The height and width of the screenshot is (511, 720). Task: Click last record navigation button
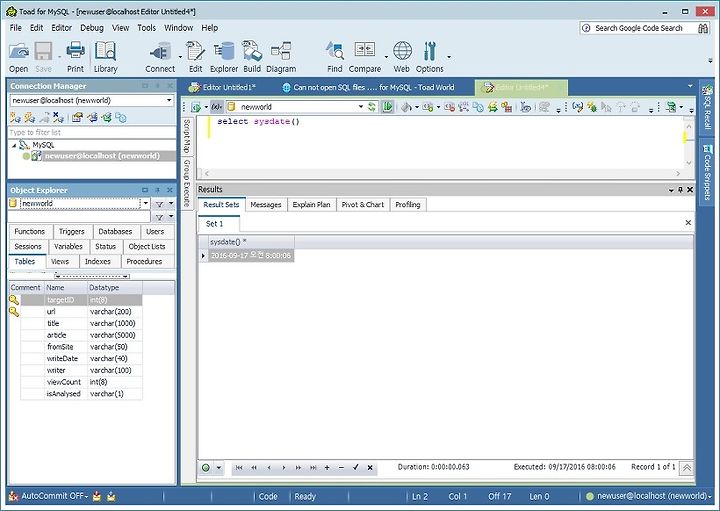point(313,467)
